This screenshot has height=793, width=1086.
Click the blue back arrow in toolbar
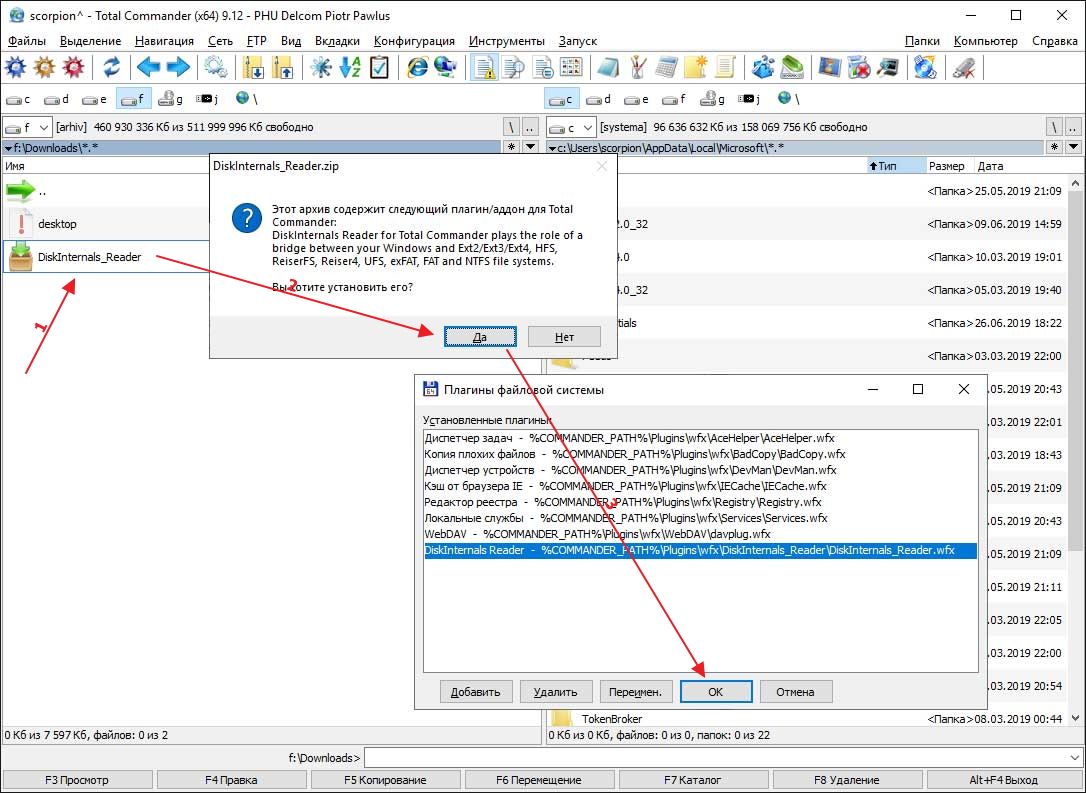coord(149,68)
